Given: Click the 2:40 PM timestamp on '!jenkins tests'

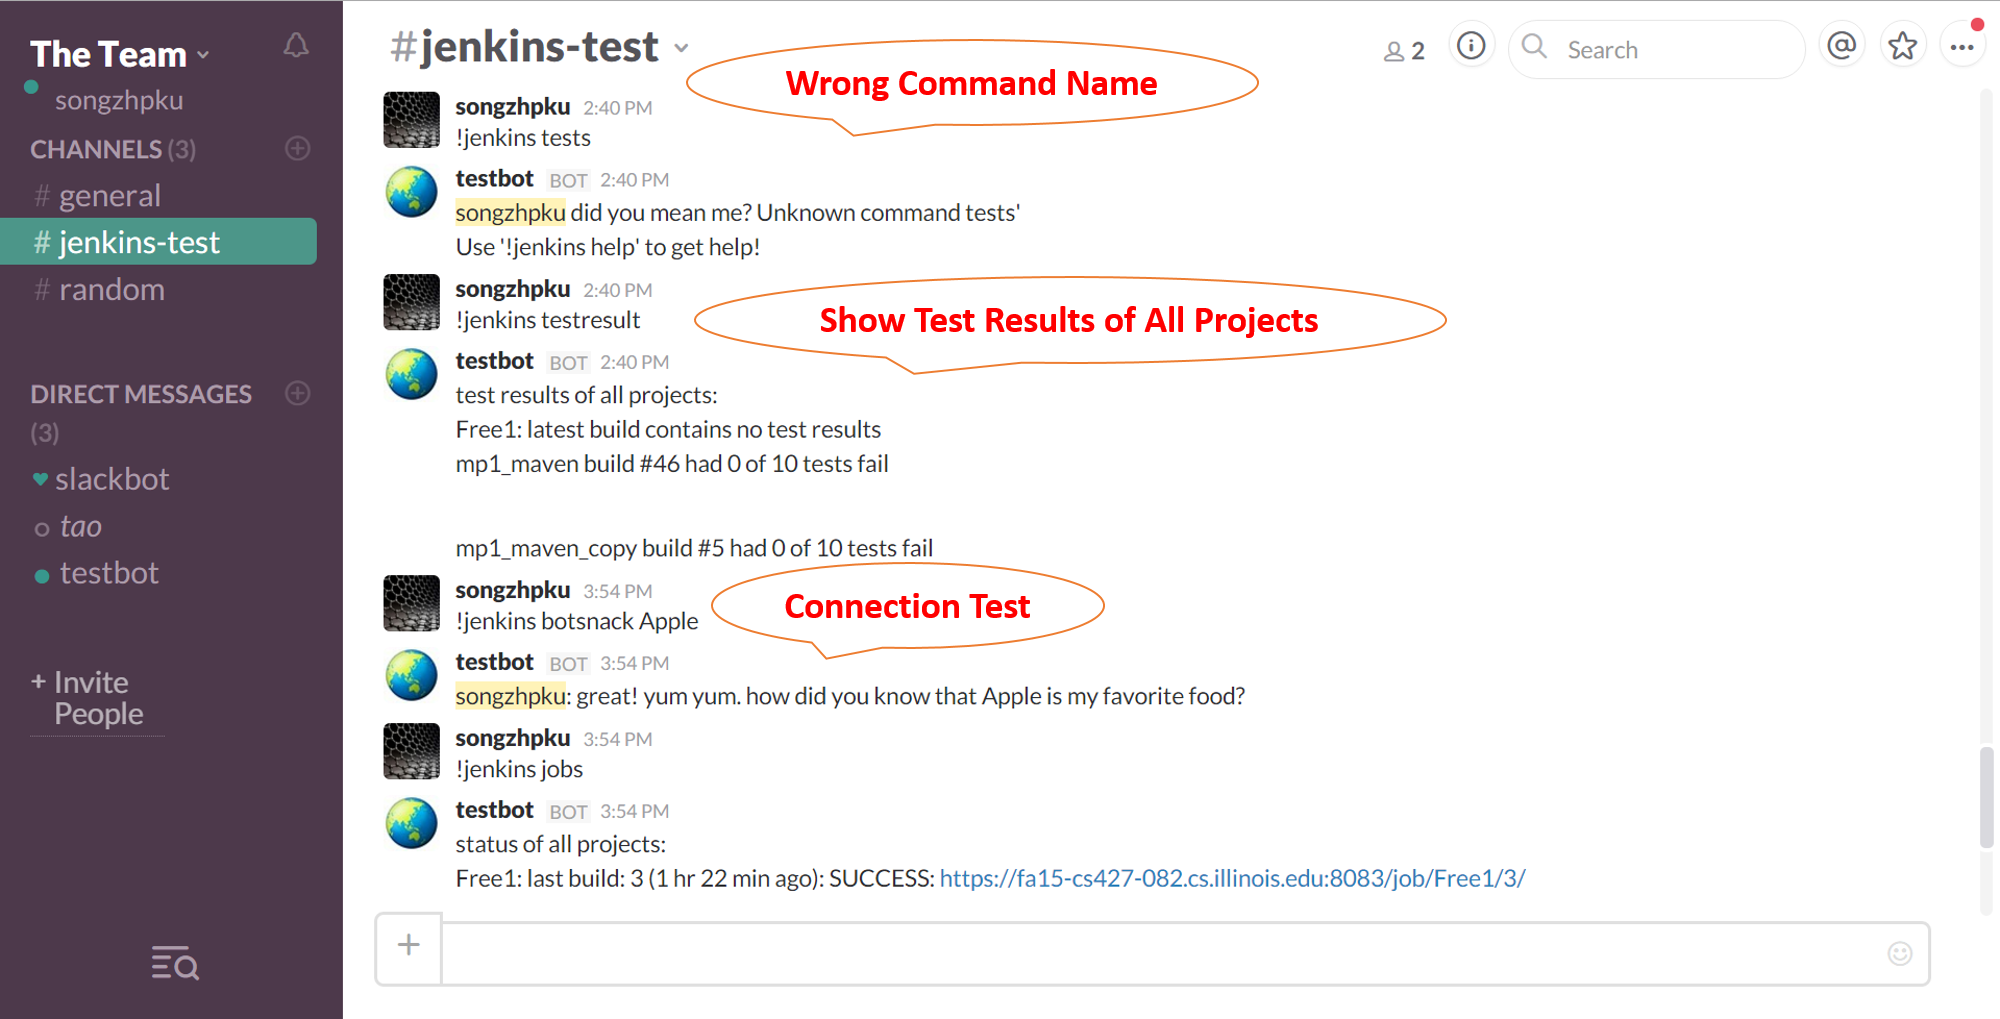Looking at the screenshot, I should point(618,108).
